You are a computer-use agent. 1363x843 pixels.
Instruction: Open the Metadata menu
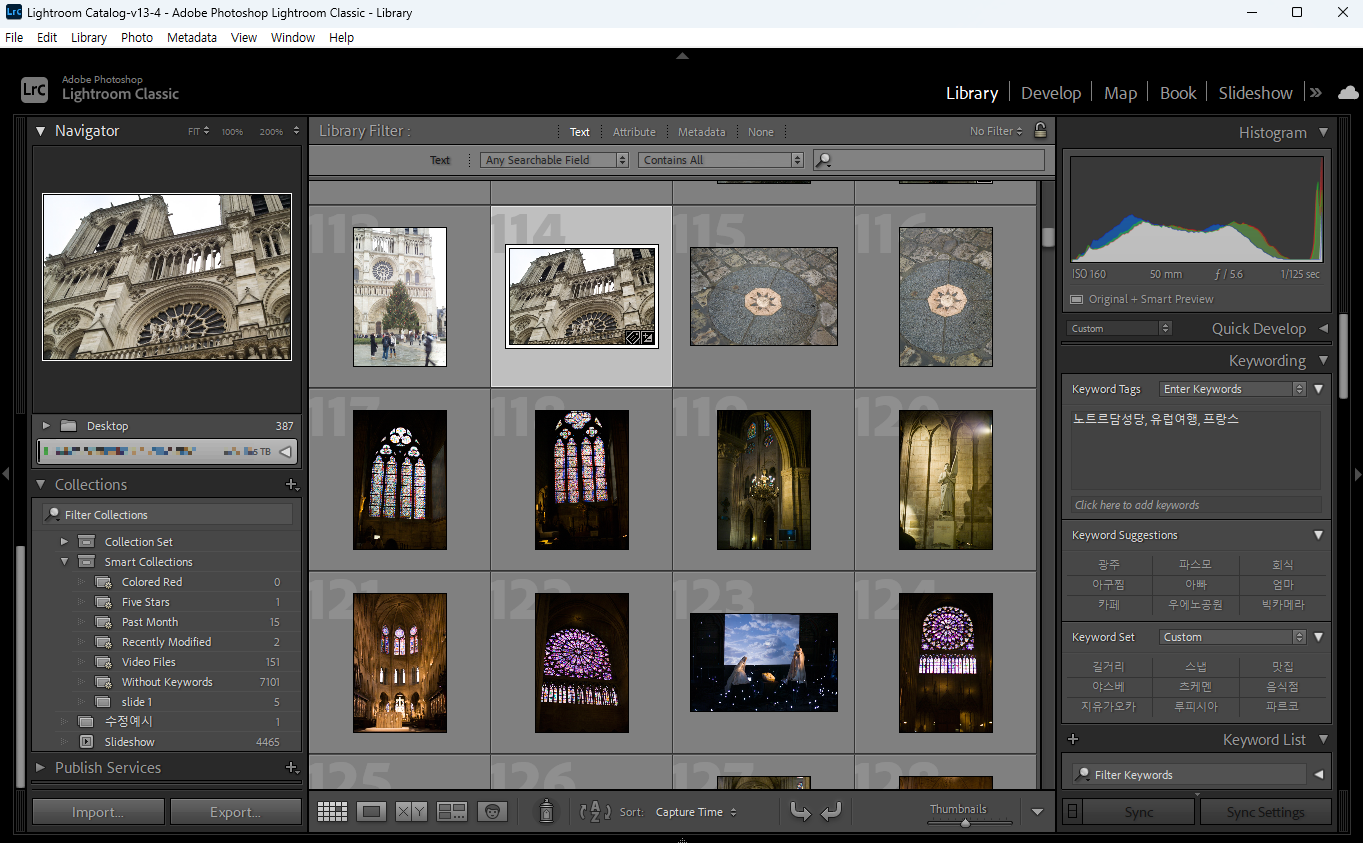point(192,37)
